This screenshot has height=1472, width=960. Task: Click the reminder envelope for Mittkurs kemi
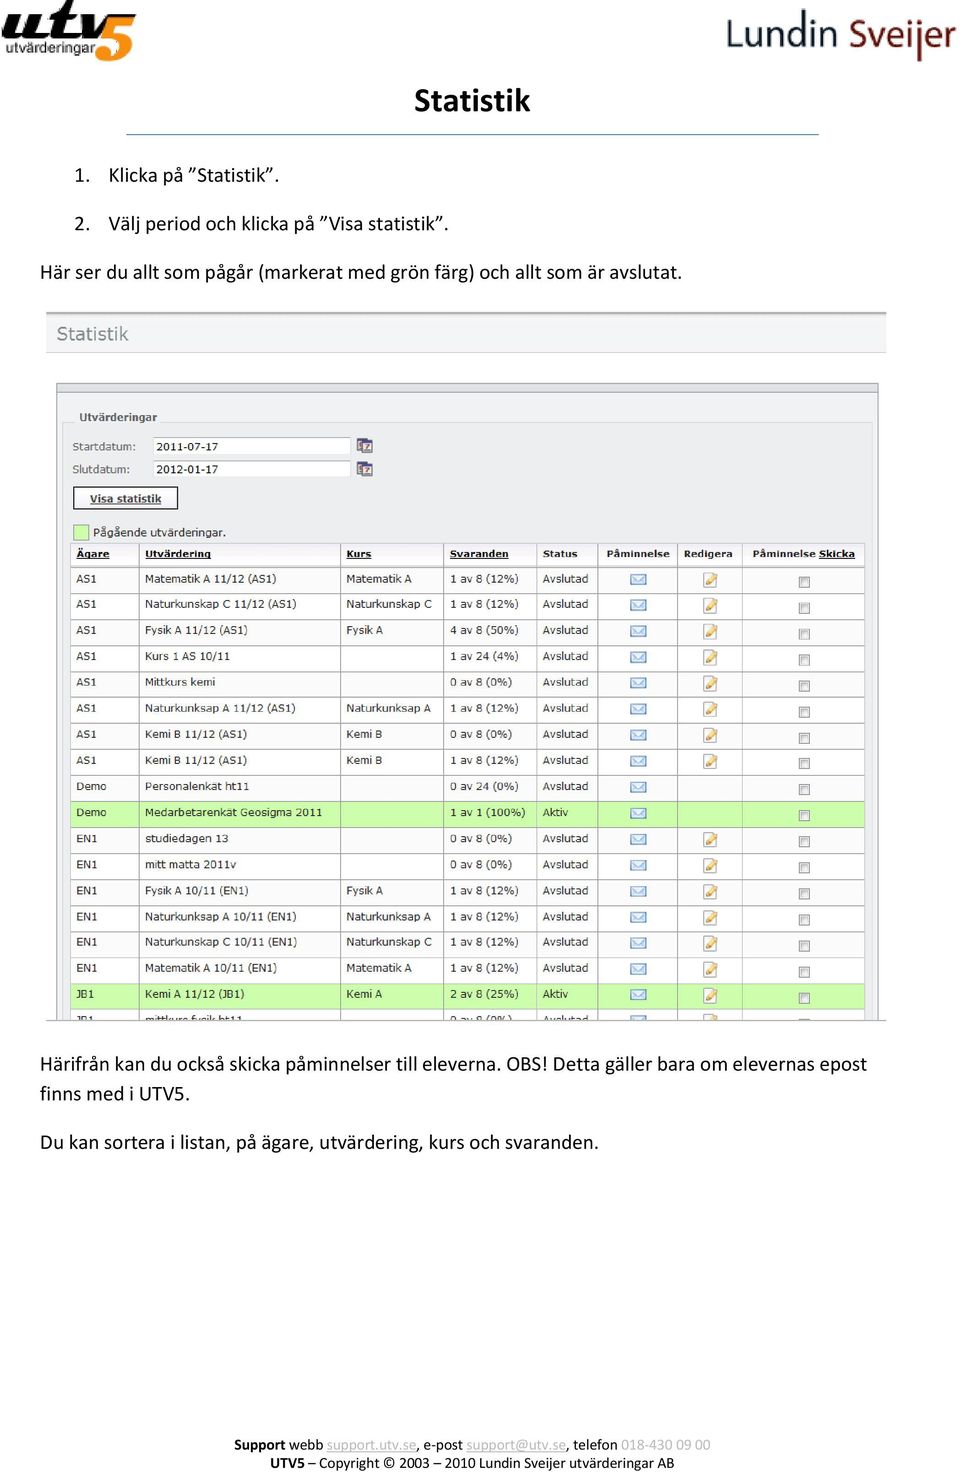(x=638, y=684)
